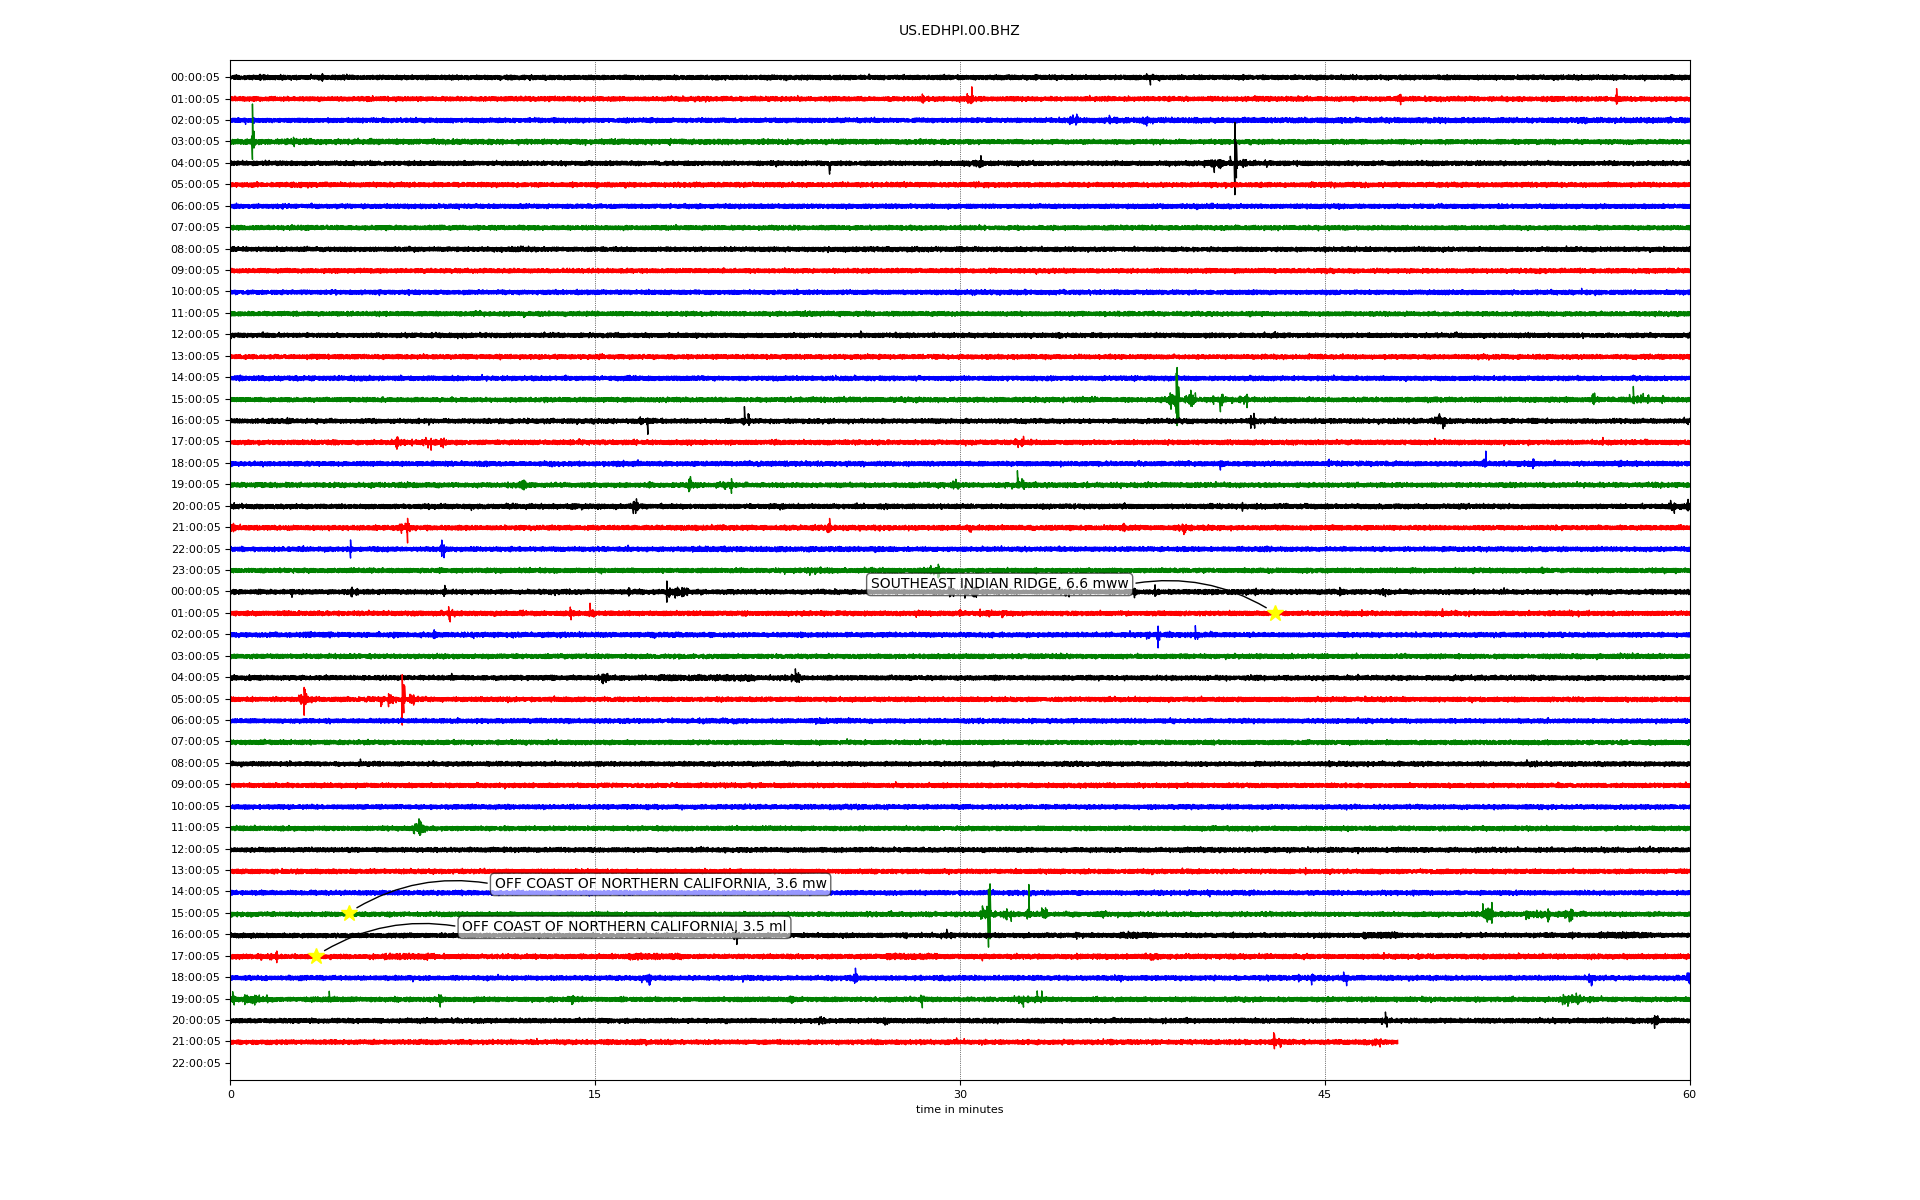Image resolution: width=1920 pixels, height=1200 pixels.
Task: Click the star marker for the 3.5 ml California event
Action: pyautogui.click(x=316, y=956)
